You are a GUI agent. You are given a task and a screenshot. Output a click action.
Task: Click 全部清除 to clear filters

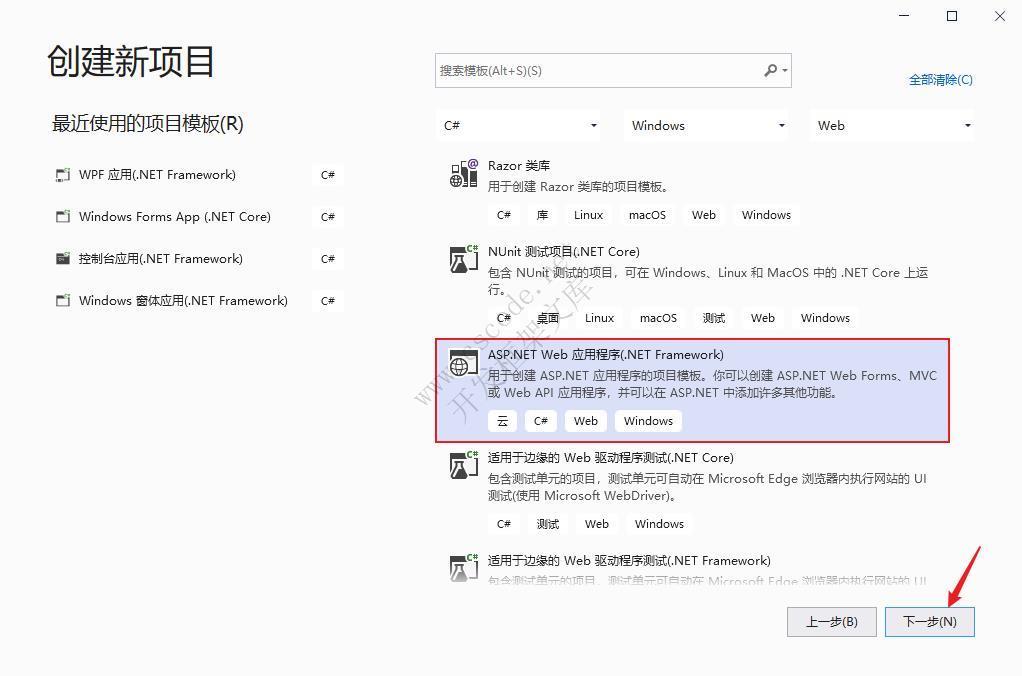[939, 79]
